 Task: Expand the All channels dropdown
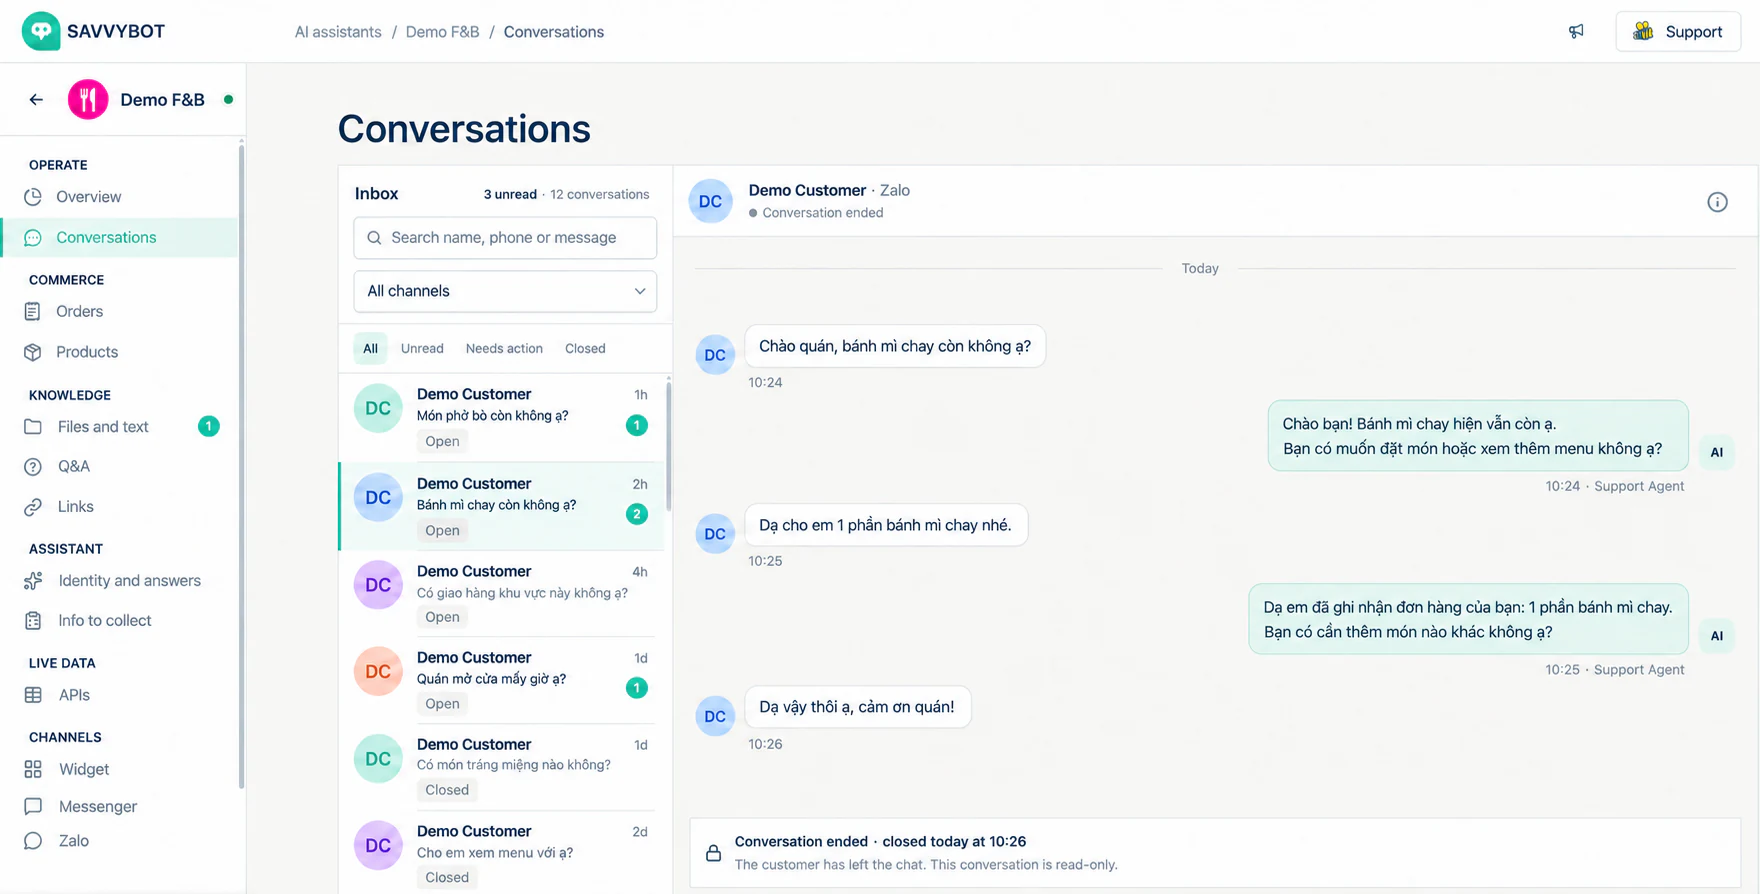pos(505,291)
